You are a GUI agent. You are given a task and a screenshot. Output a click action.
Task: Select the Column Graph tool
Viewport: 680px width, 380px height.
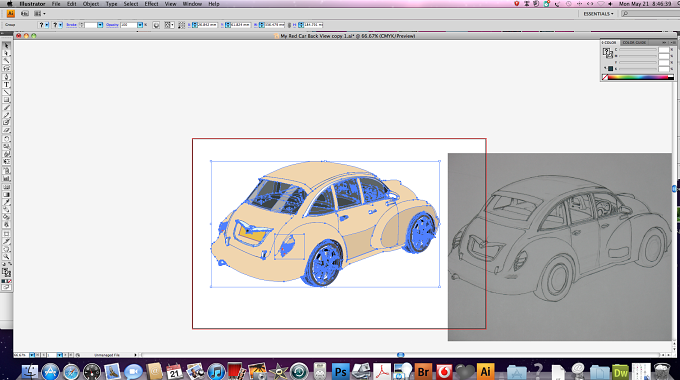click(x=6, y=178)
